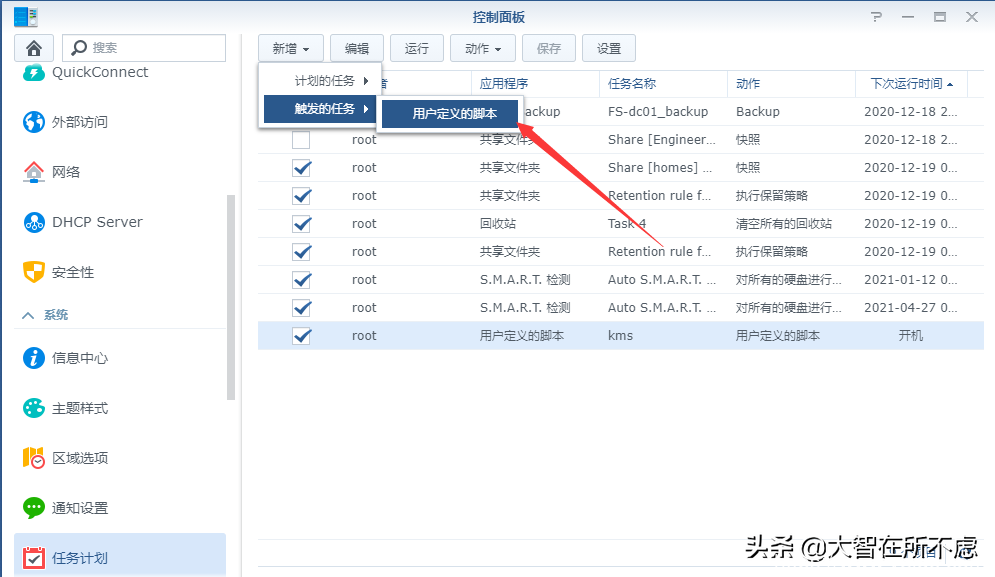Click the help question mark icon
995x577 pixels.
pos(876,17)
